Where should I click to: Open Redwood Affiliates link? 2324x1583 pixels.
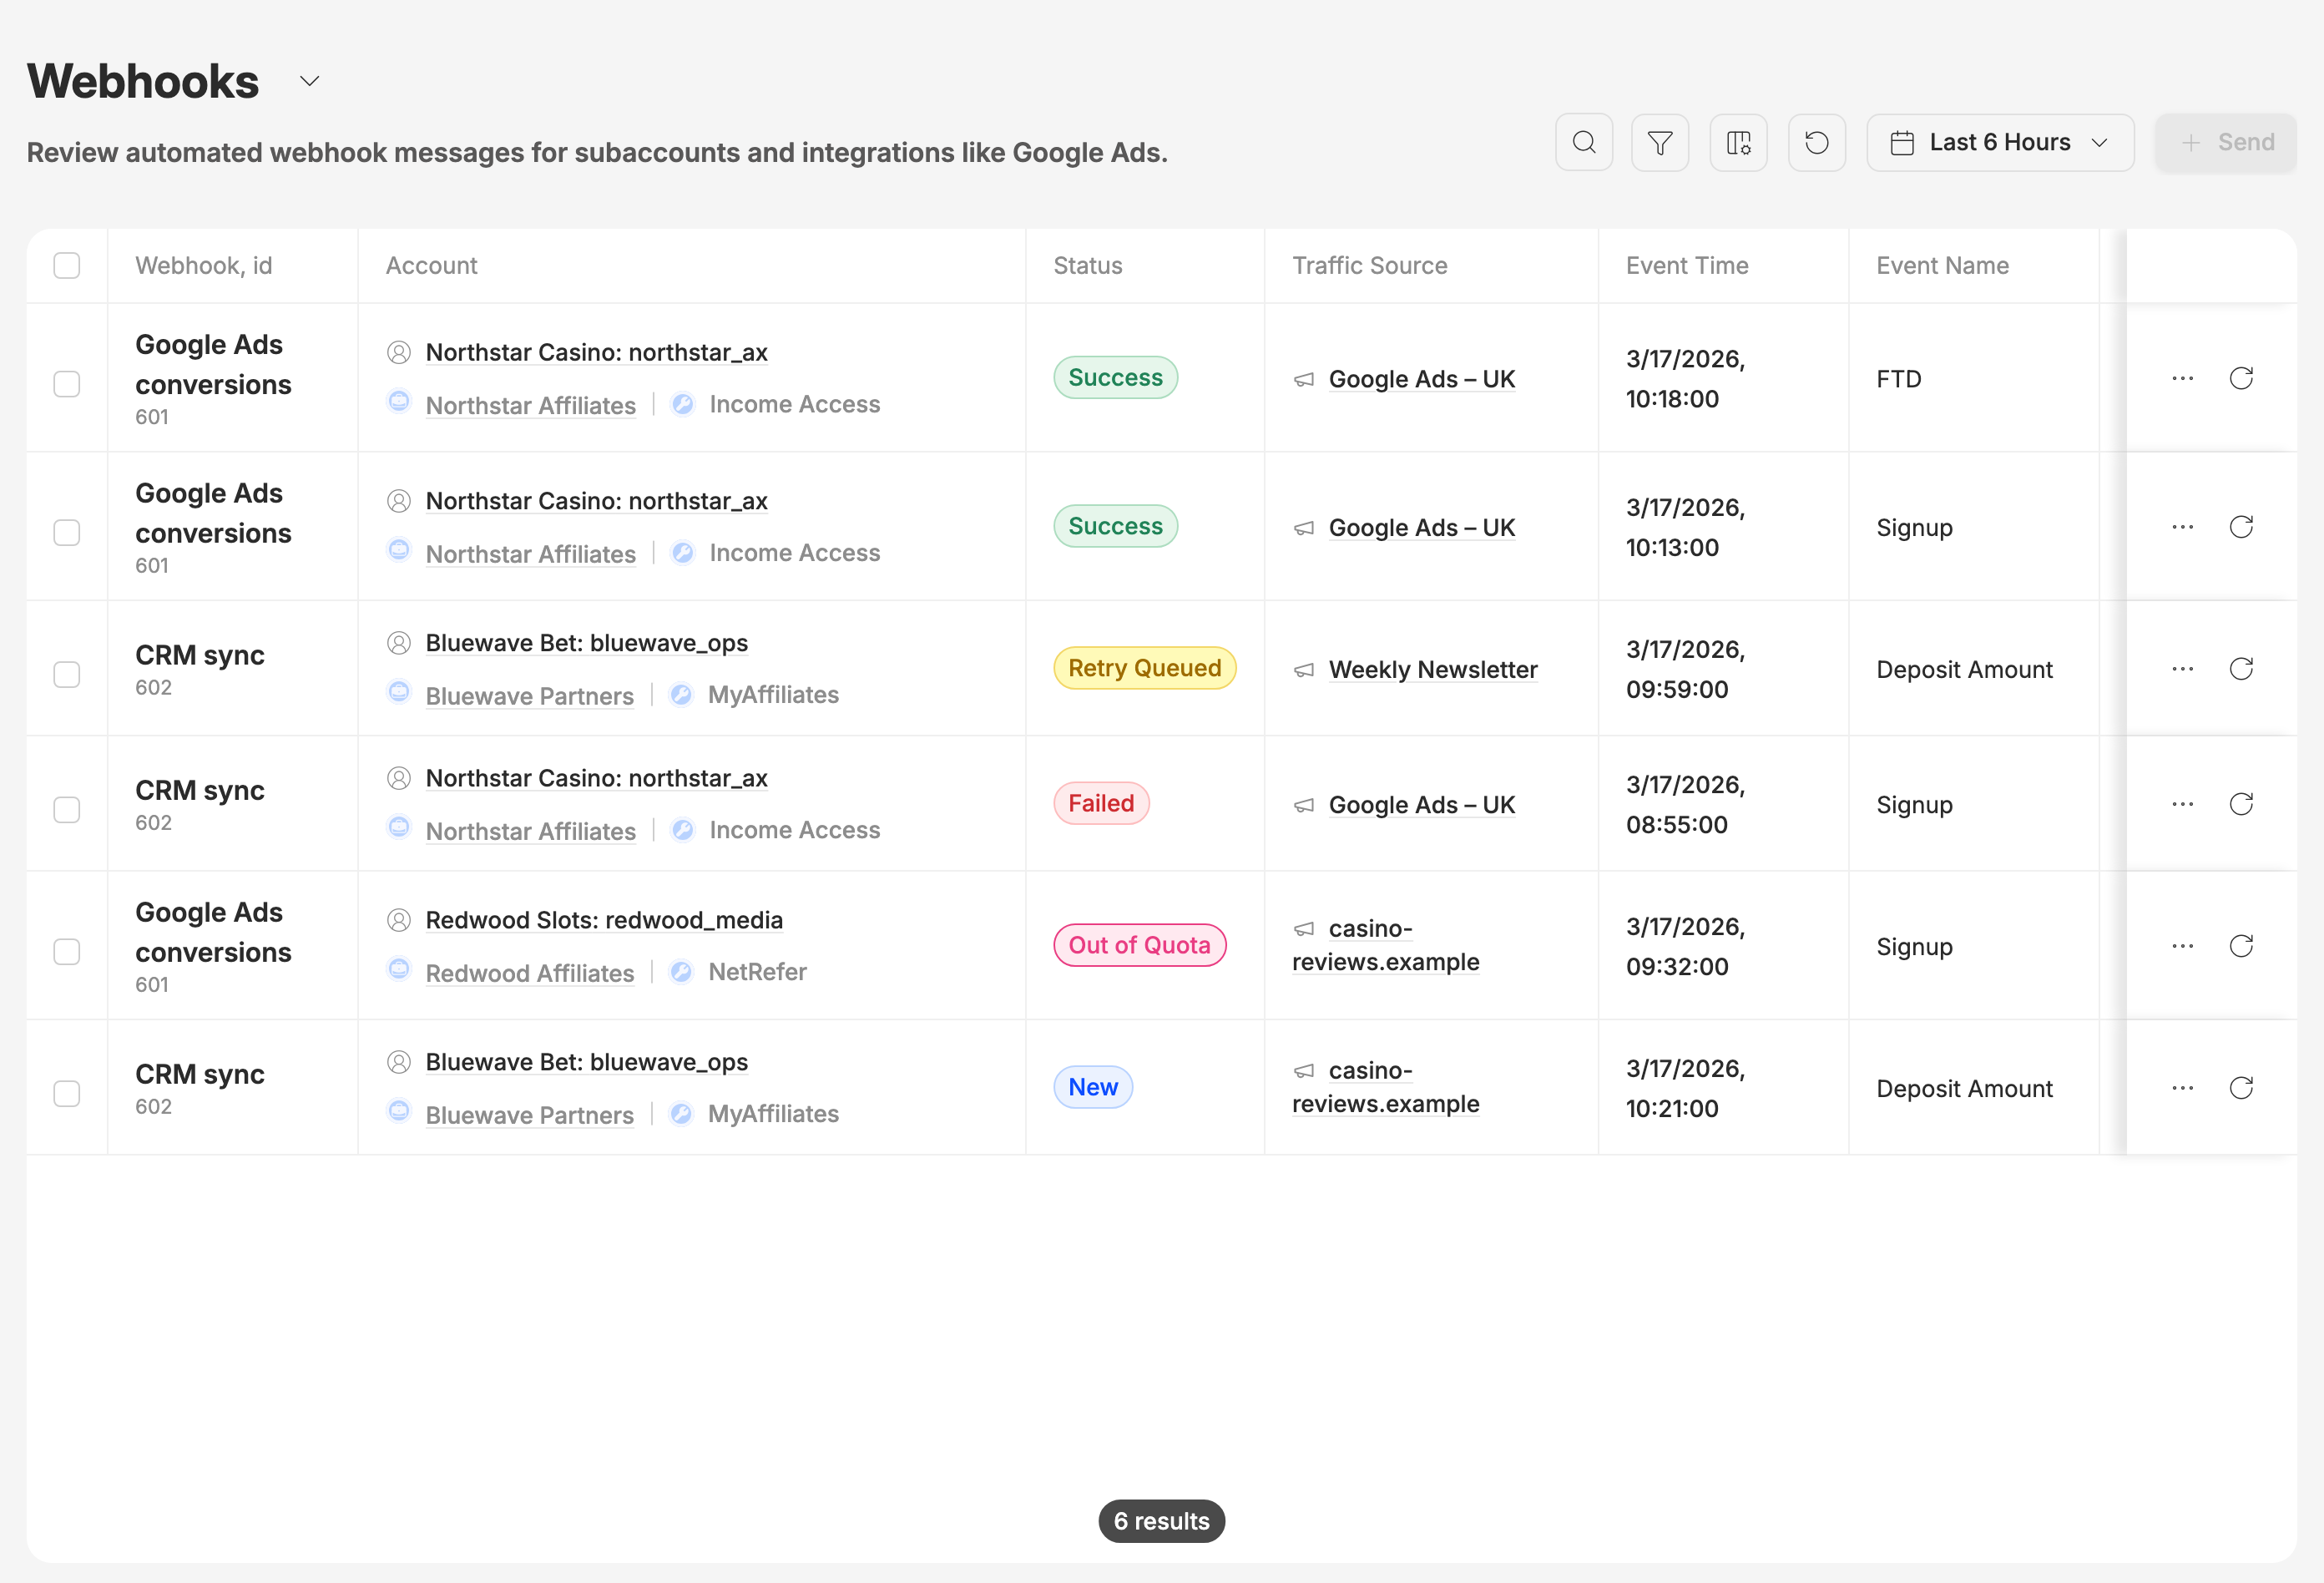[x=530, y=973]
